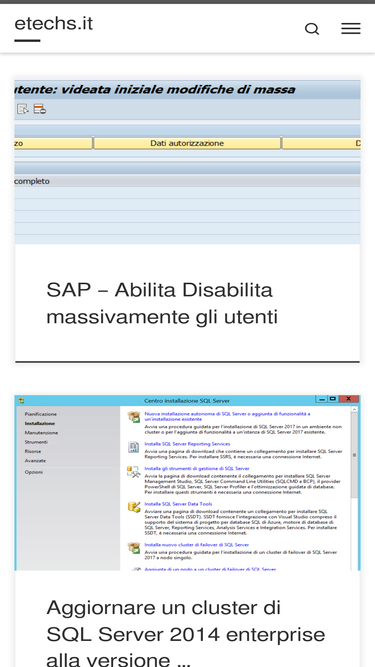Open the hamburger navigation menu

tap(351, 29)
